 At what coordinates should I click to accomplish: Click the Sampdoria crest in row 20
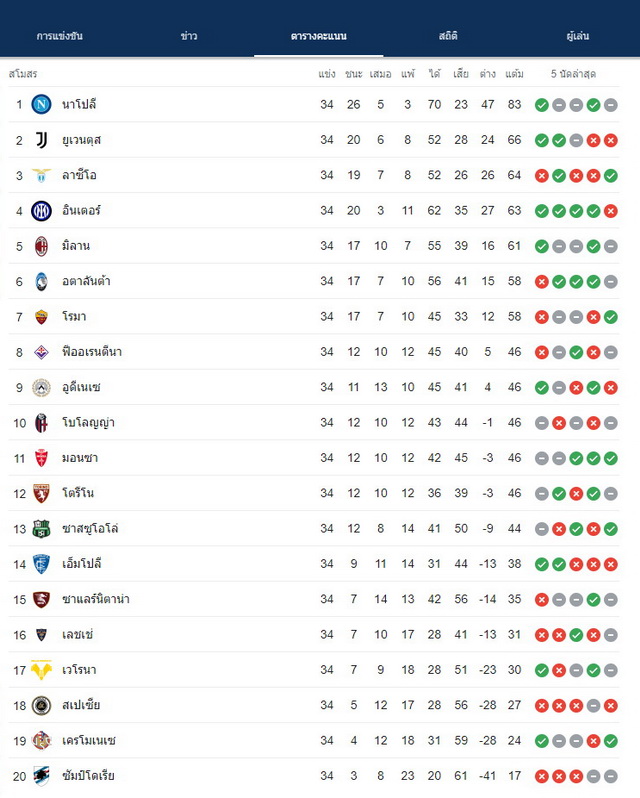41,776
